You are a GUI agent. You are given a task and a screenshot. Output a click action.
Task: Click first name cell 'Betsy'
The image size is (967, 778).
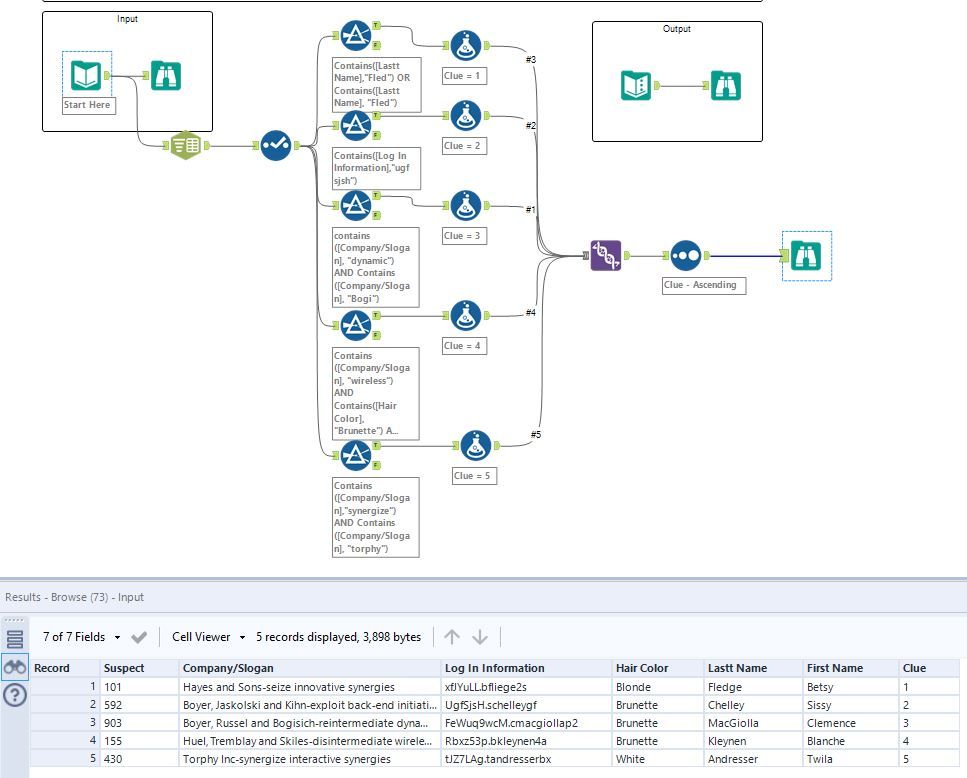tap(851, 687)
